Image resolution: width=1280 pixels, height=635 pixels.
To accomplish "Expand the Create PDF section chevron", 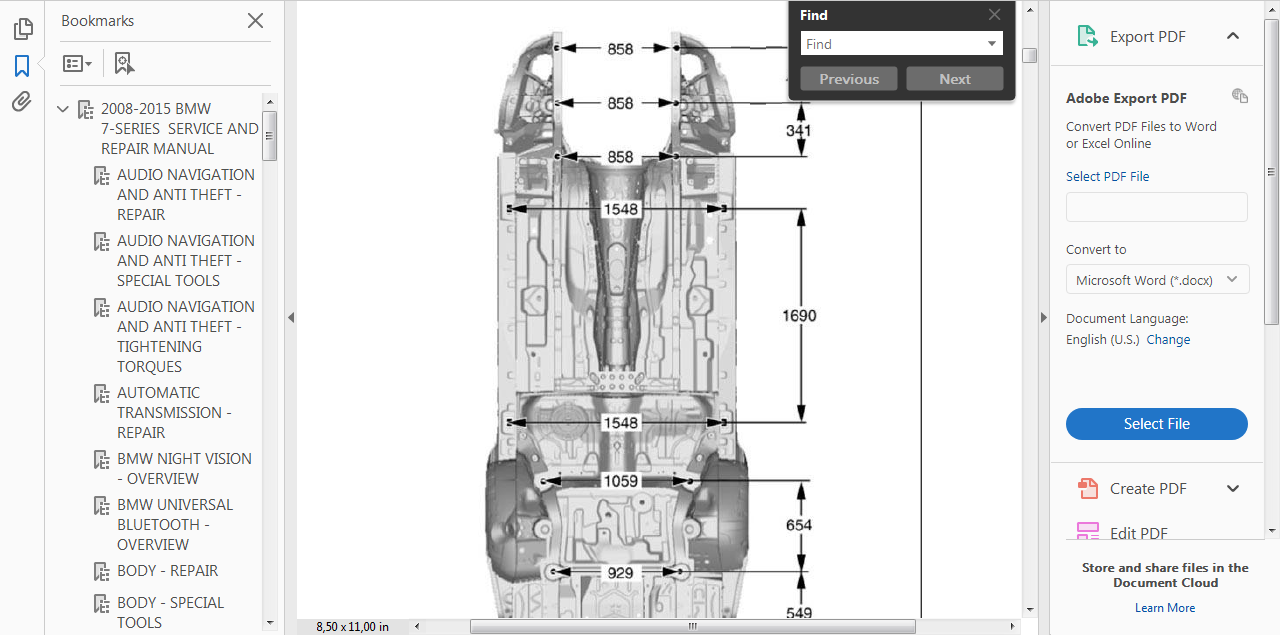I will [x=1233, y=489].
